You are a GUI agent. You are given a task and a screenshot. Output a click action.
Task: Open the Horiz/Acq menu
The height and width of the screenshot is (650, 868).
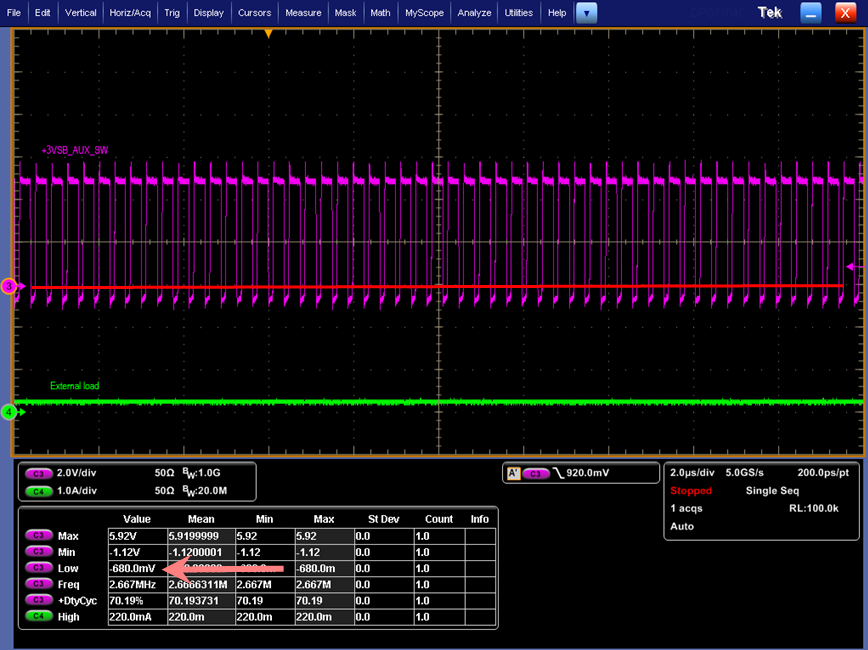(130, 13)
